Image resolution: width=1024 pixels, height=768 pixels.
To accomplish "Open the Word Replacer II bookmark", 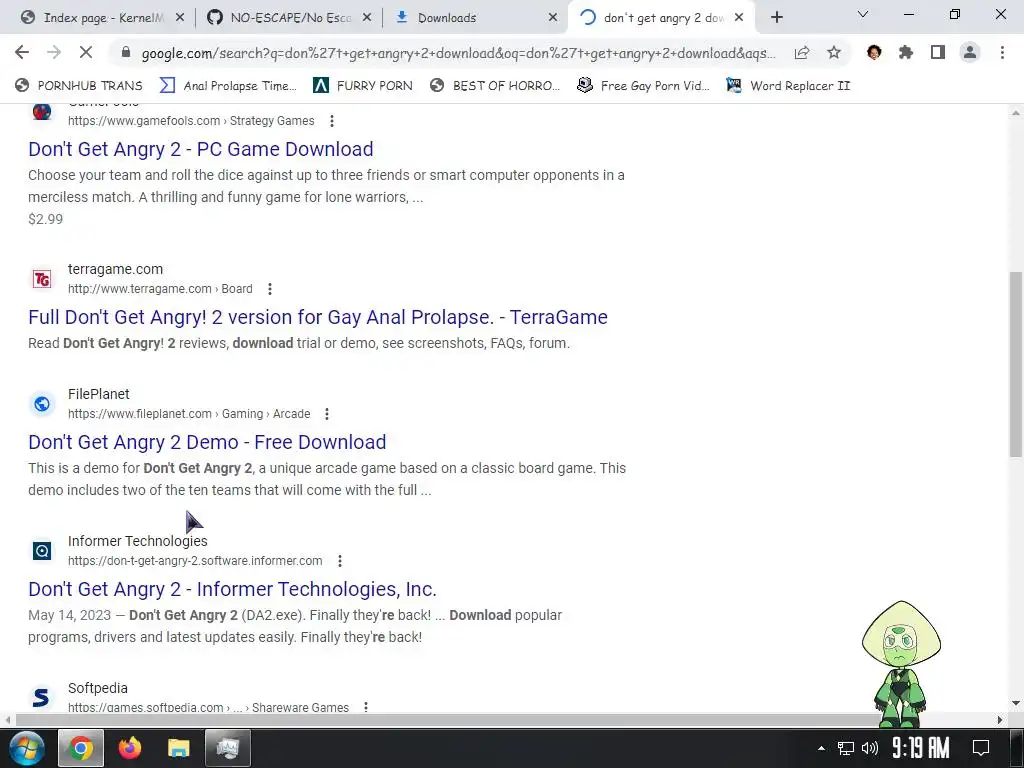I will 788,86.
